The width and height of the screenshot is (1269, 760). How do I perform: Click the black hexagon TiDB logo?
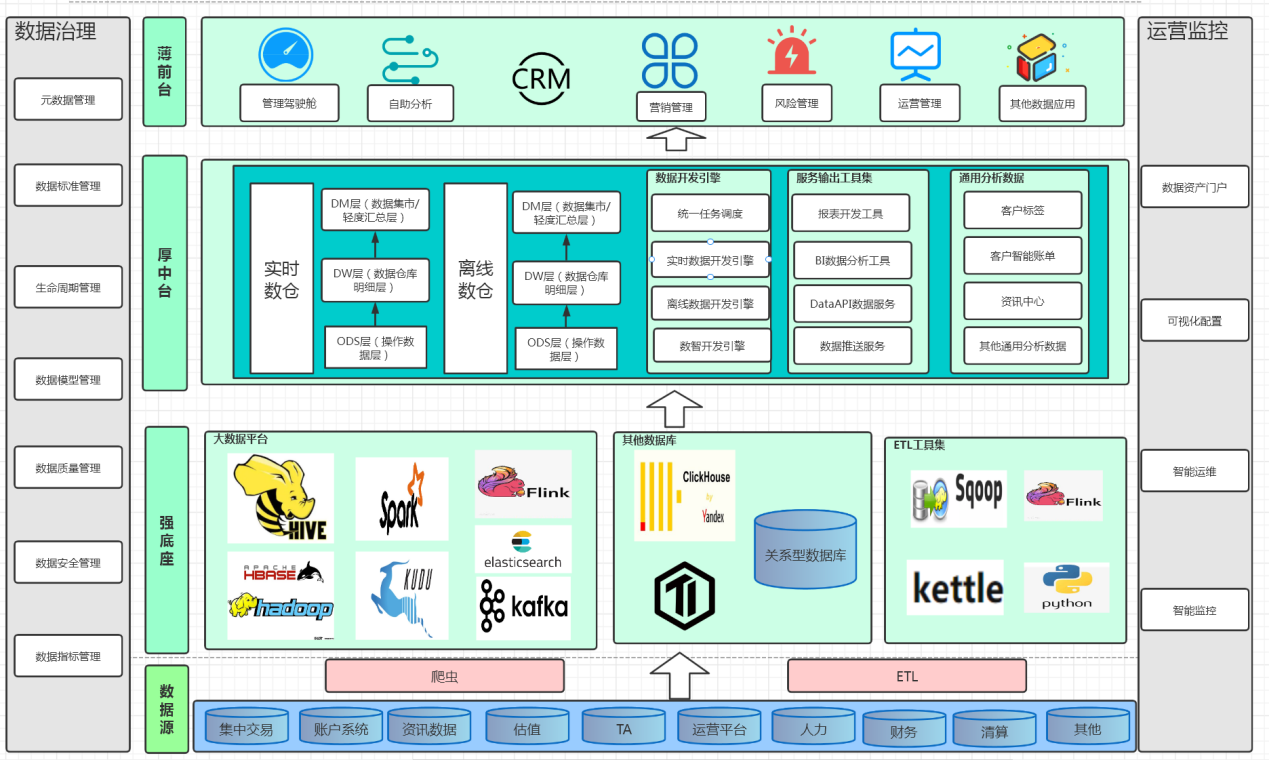point(685,595)
